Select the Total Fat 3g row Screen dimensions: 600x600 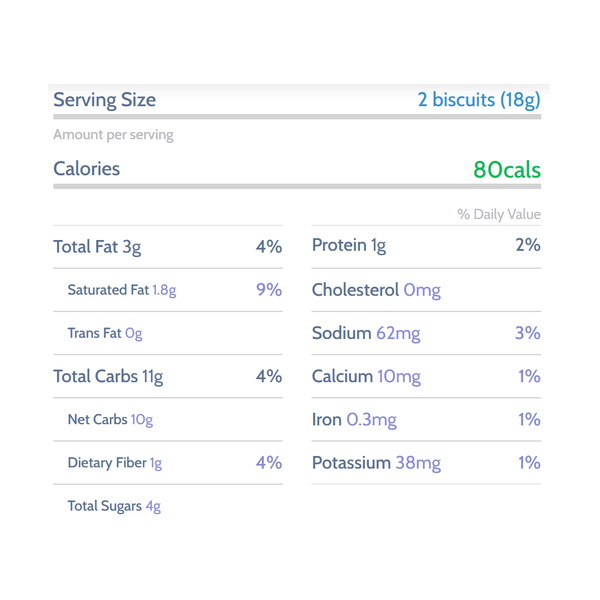[97, 247]
